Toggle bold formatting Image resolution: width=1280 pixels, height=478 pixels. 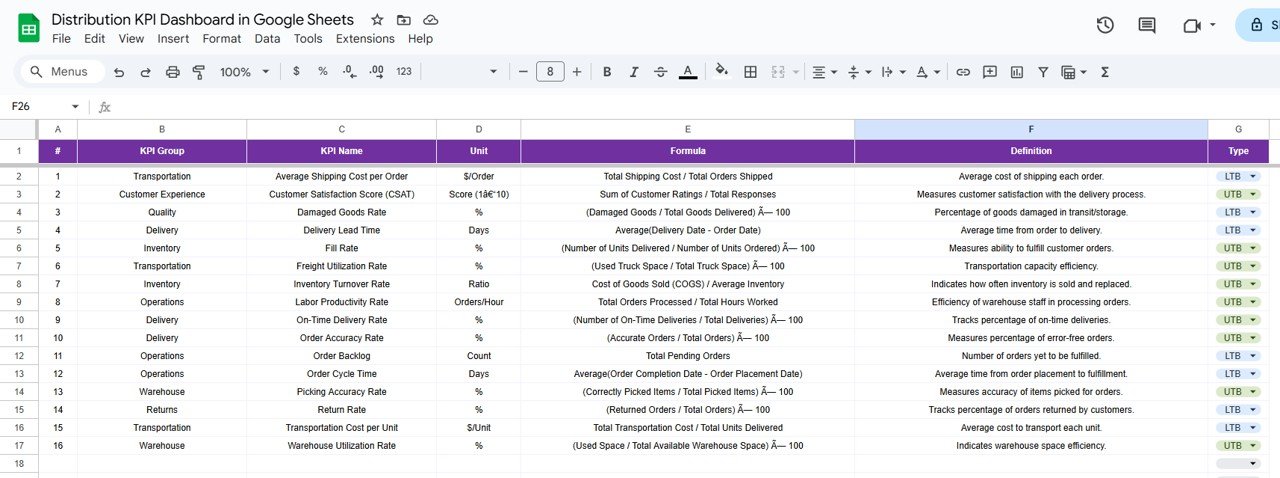coord(607,72)
